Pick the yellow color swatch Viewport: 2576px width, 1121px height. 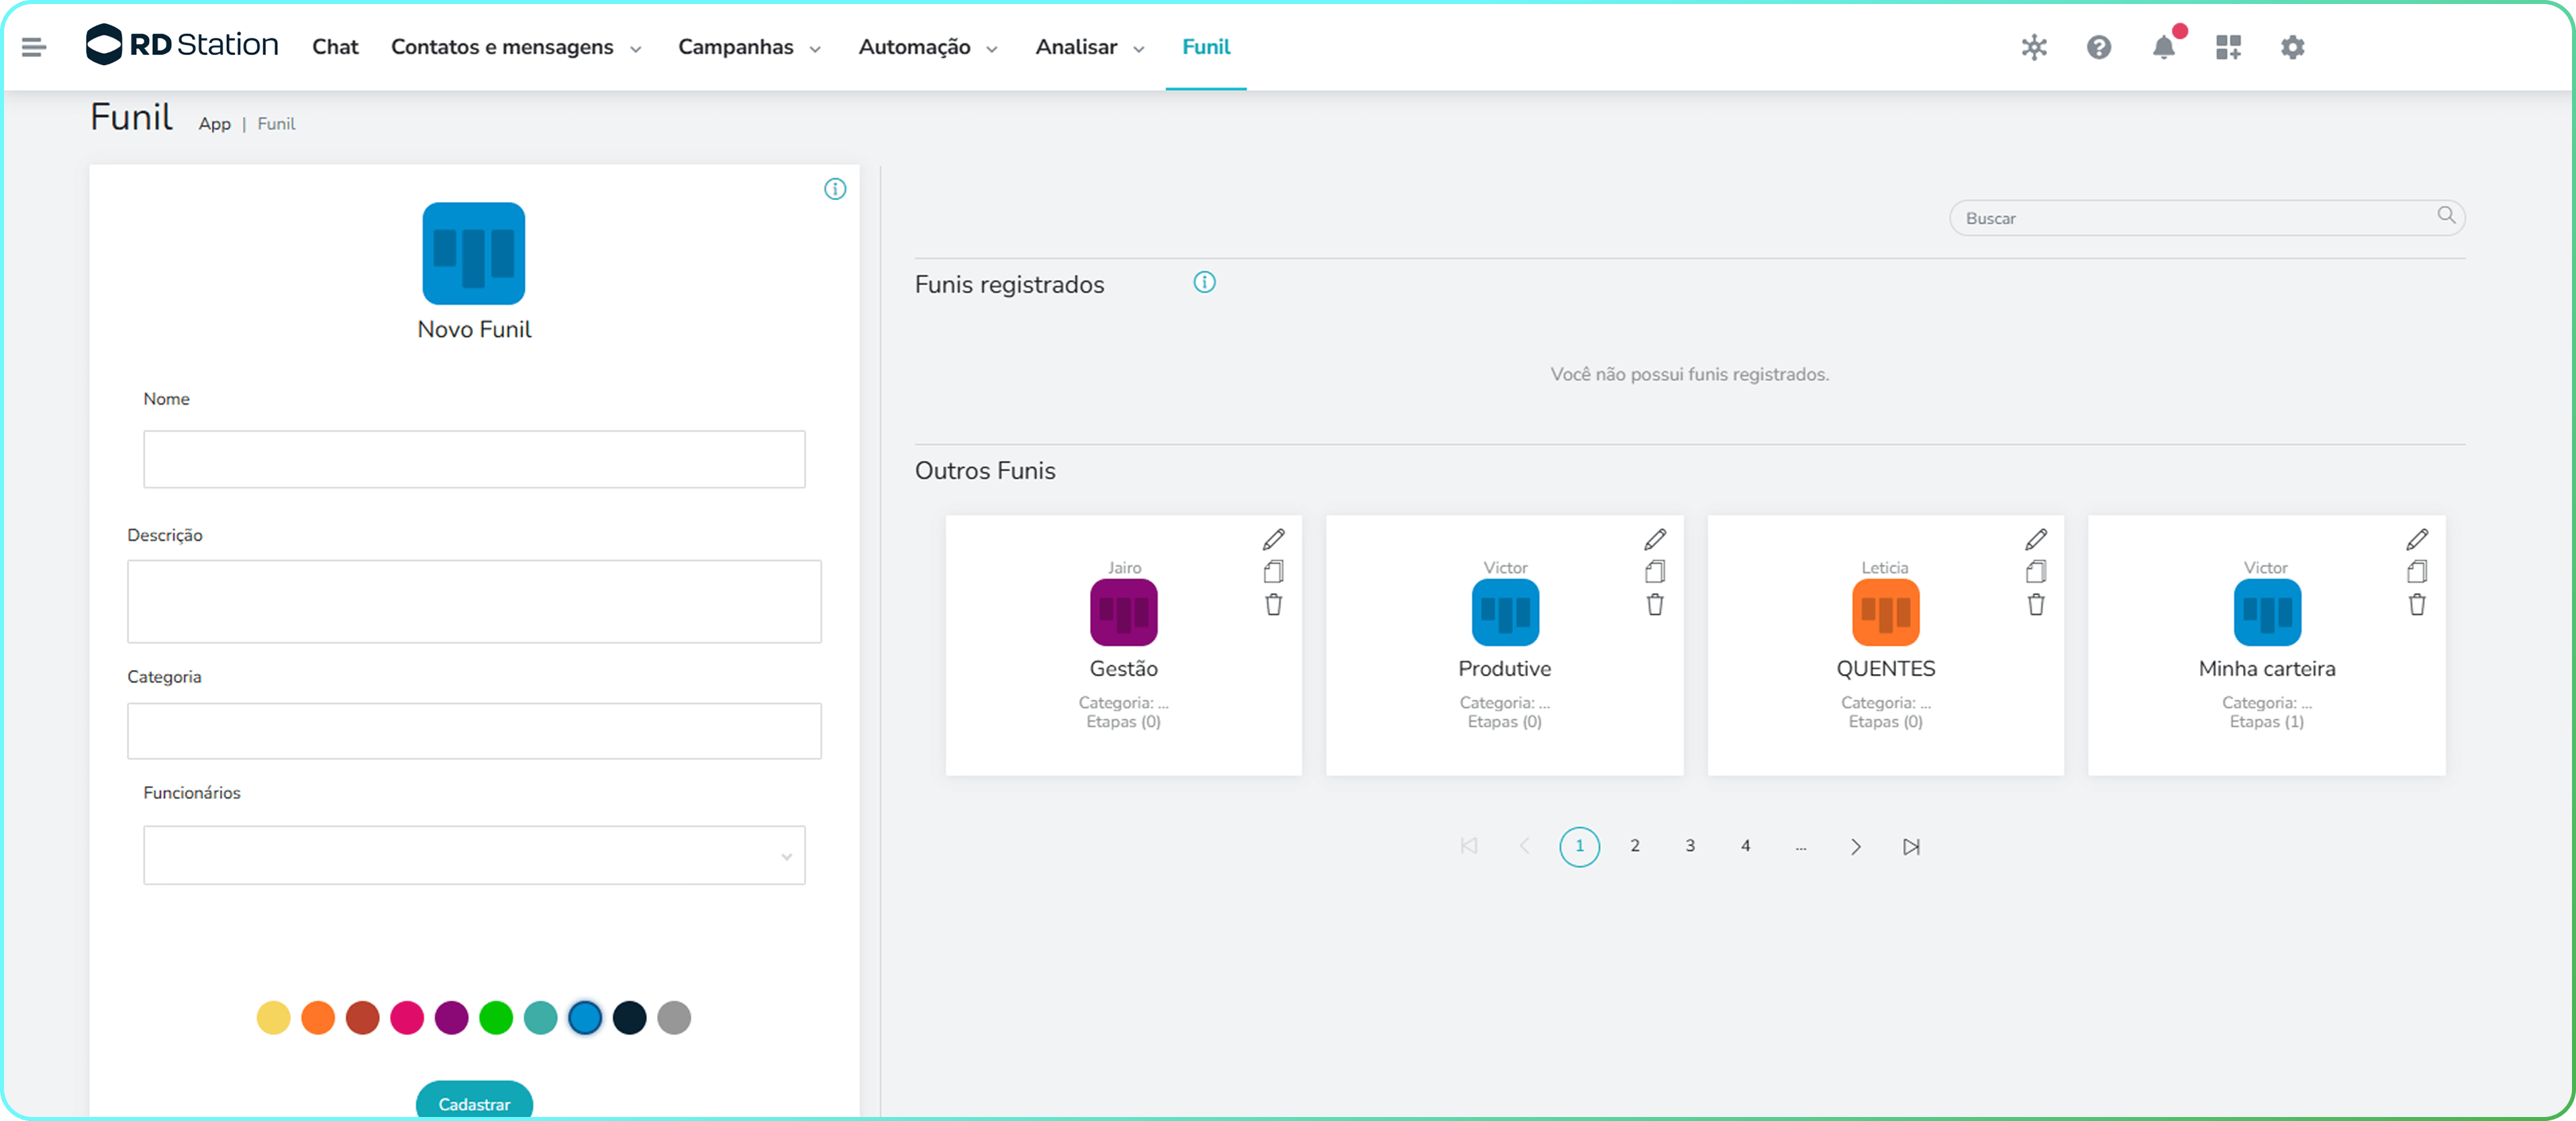point(273,1018)
